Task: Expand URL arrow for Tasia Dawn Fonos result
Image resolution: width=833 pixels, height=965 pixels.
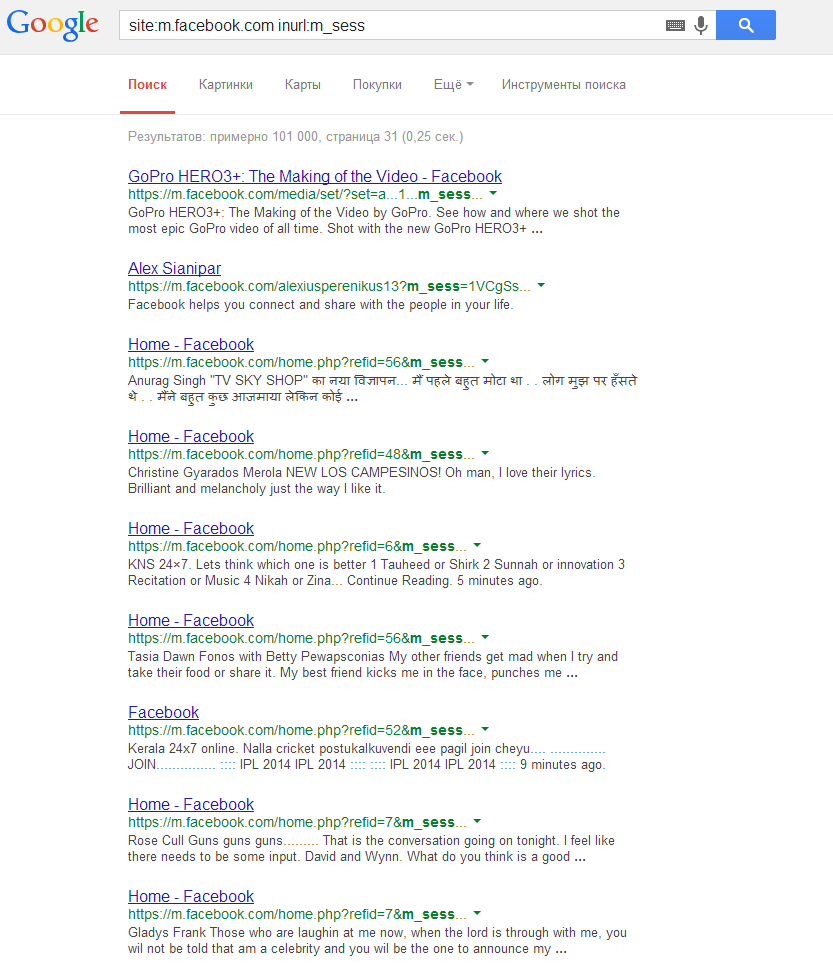Action: tap(485, 638)
